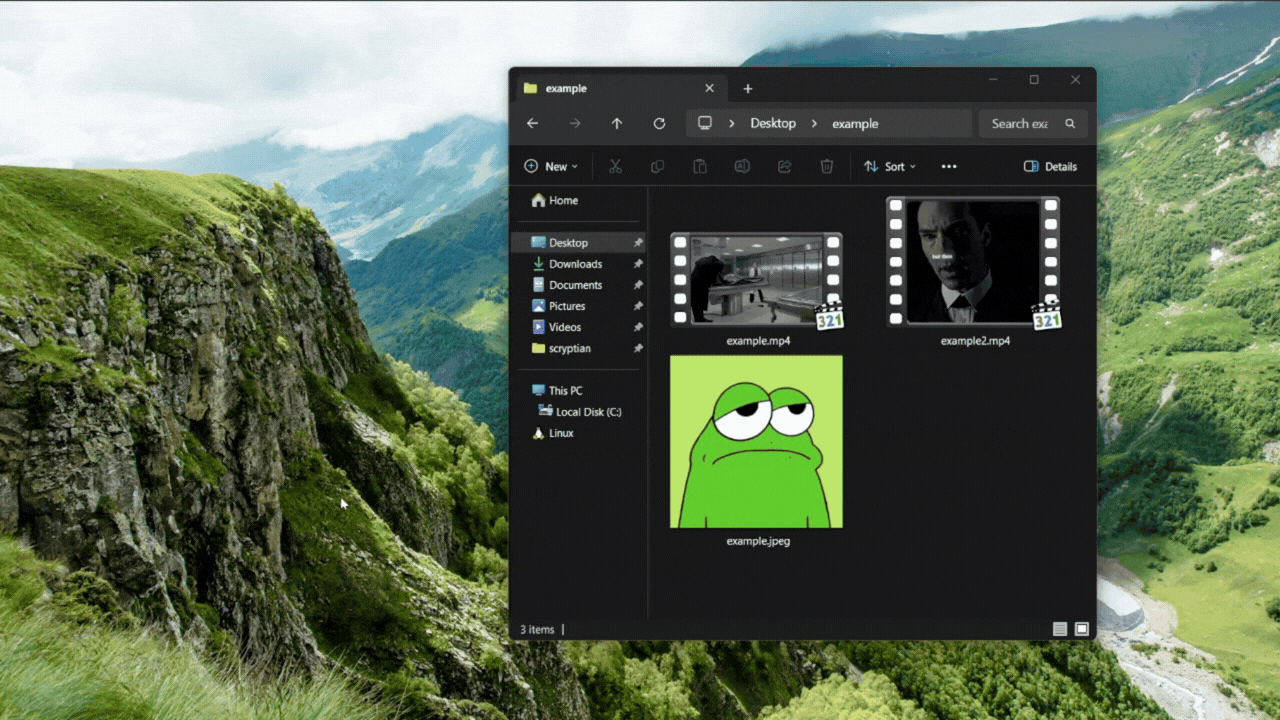Click the Rename icon in the toolbar
The image size is (1280, 720).
pyautogui.click(x=742, y=167)
